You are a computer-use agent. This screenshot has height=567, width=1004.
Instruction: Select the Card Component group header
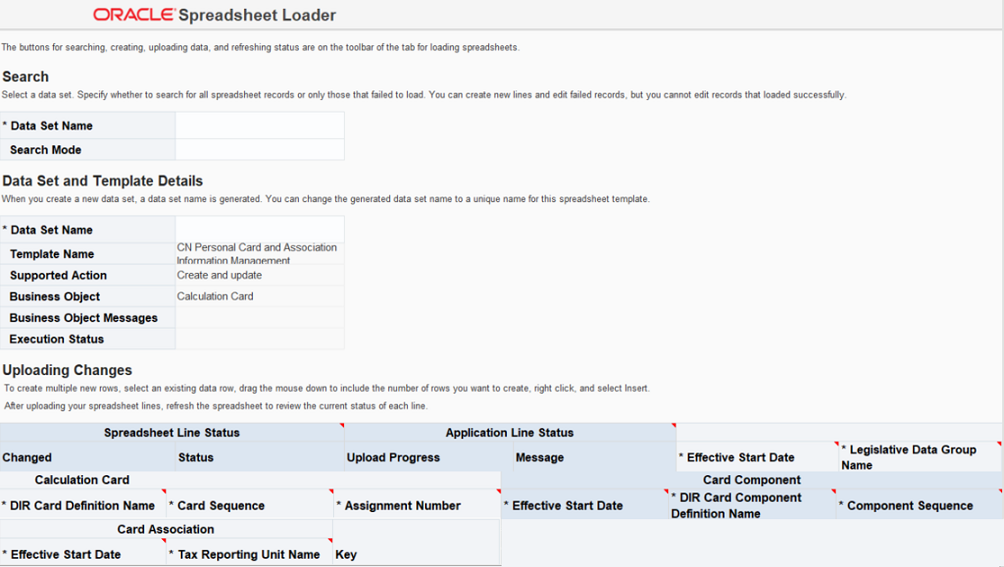click(x=752, y=480)
